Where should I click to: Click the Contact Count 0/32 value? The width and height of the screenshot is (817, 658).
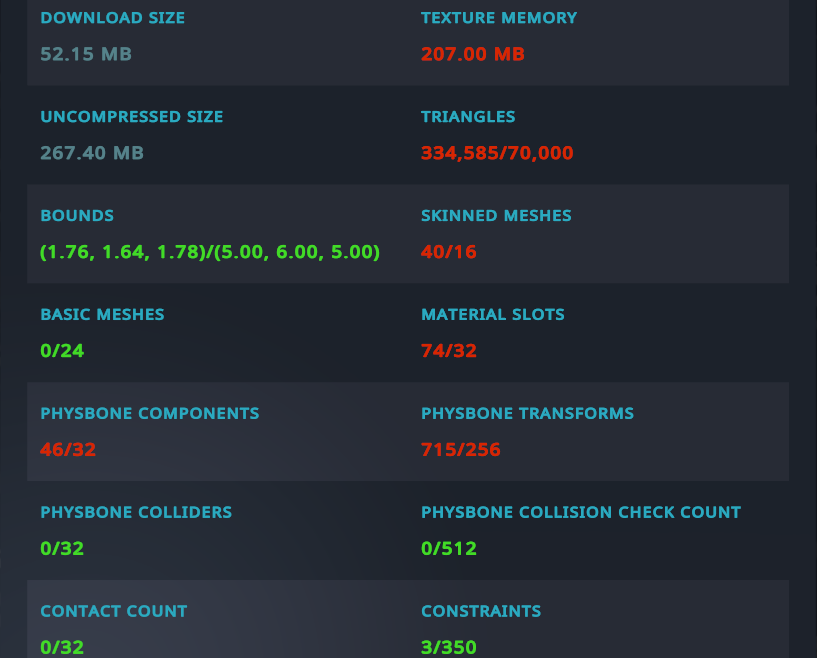click(x=62, y=648)
